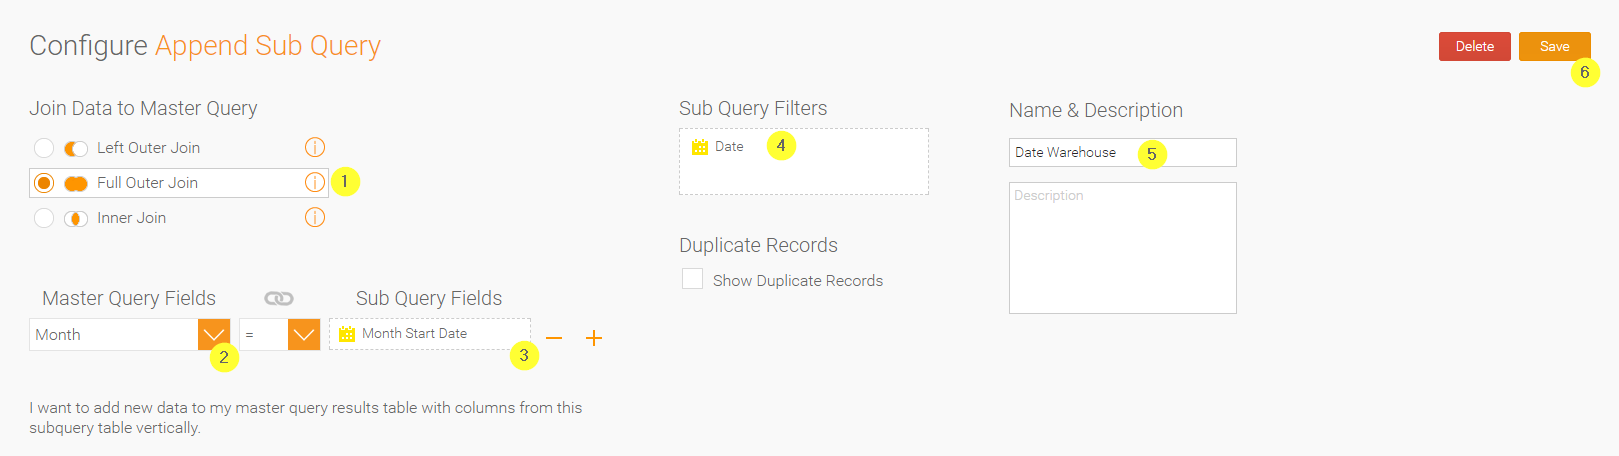Click calendar icon in Month Start Date field

pos(347,334)
